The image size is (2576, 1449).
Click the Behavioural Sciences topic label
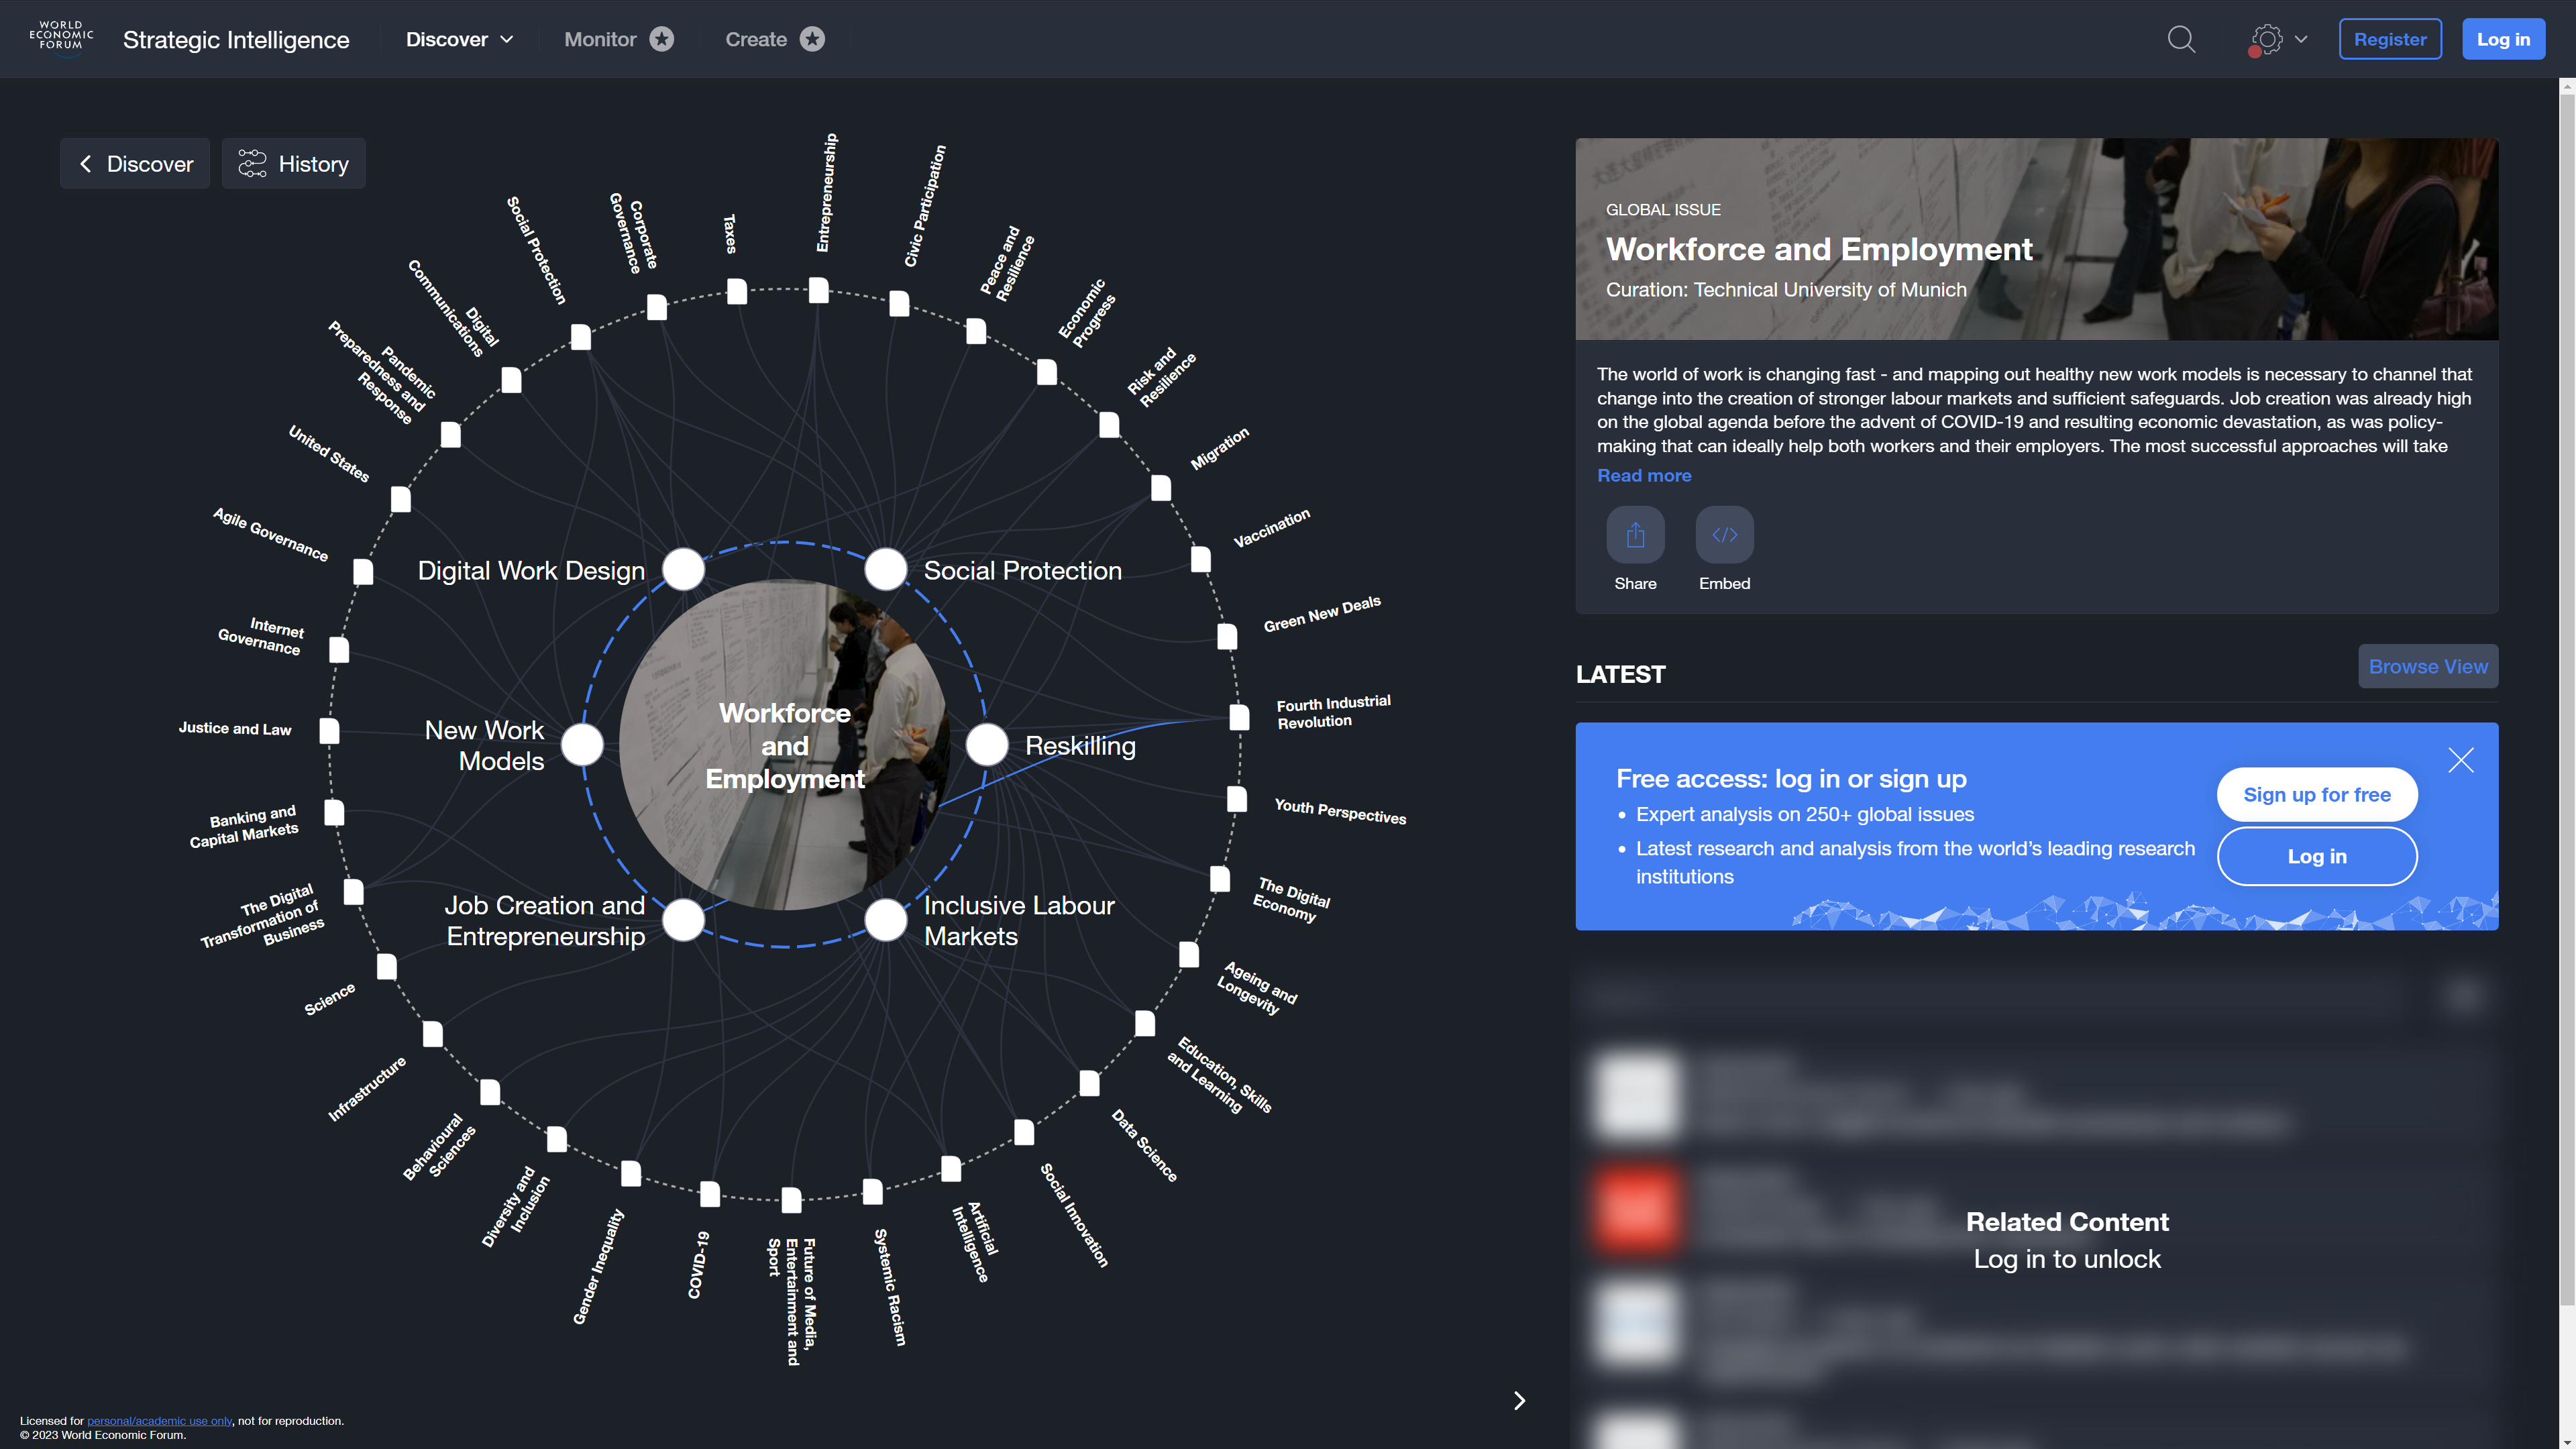coord(439,1147)
